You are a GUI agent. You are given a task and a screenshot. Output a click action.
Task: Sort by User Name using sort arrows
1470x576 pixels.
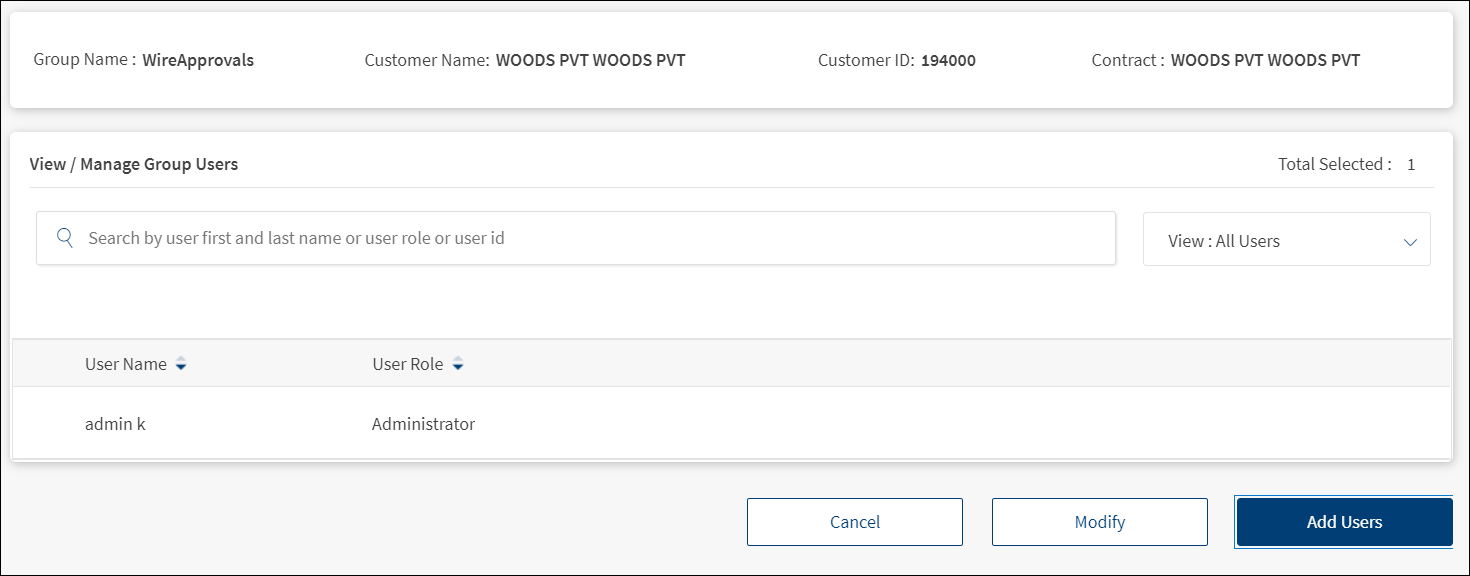pos(181,365)
